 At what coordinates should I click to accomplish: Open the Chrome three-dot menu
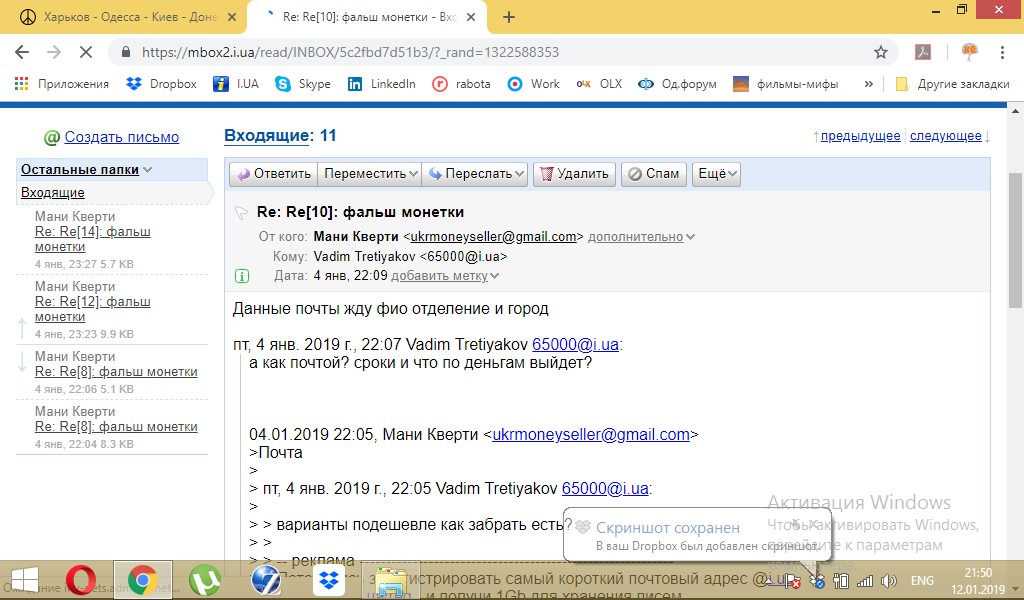click(x=1002, y=52)
